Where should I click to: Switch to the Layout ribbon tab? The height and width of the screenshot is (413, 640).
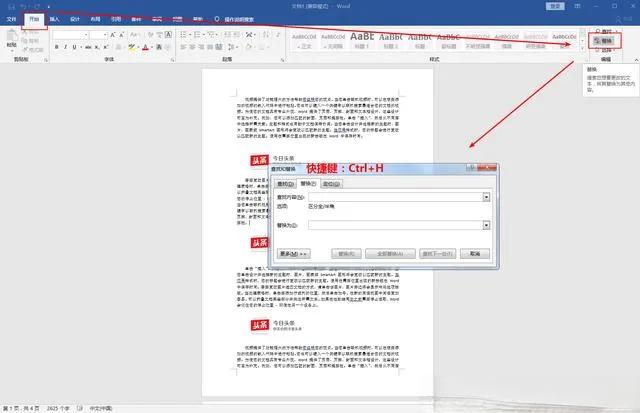point(95,19)
